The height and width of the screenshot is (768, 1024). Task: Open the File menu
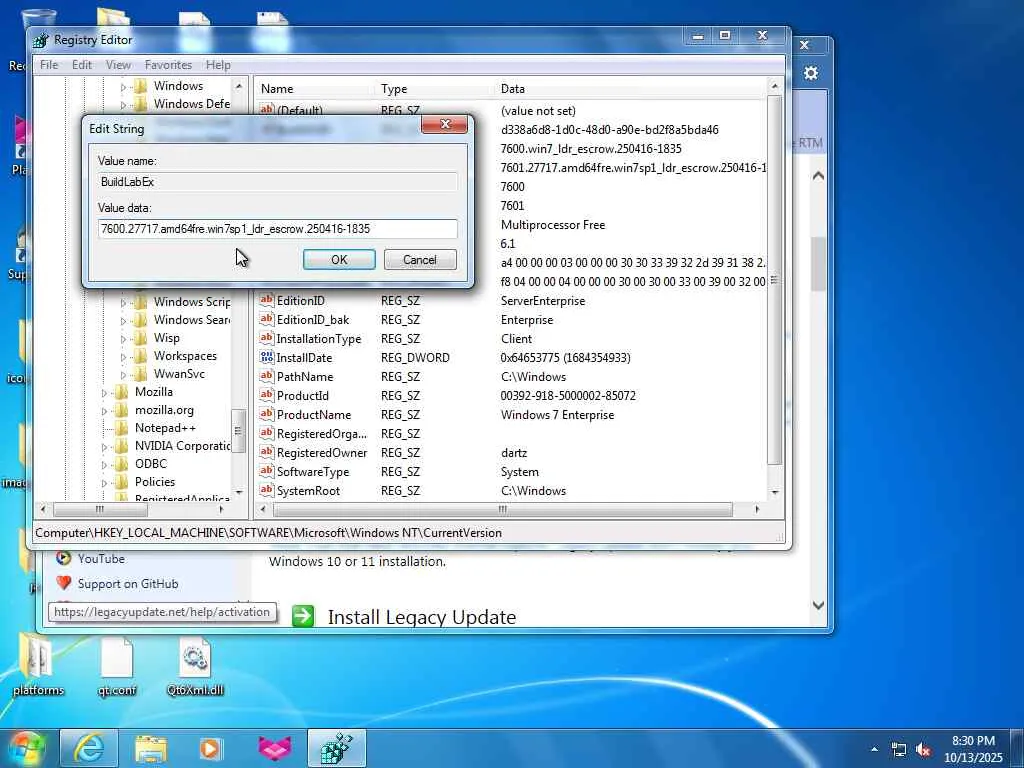[49, 65]
